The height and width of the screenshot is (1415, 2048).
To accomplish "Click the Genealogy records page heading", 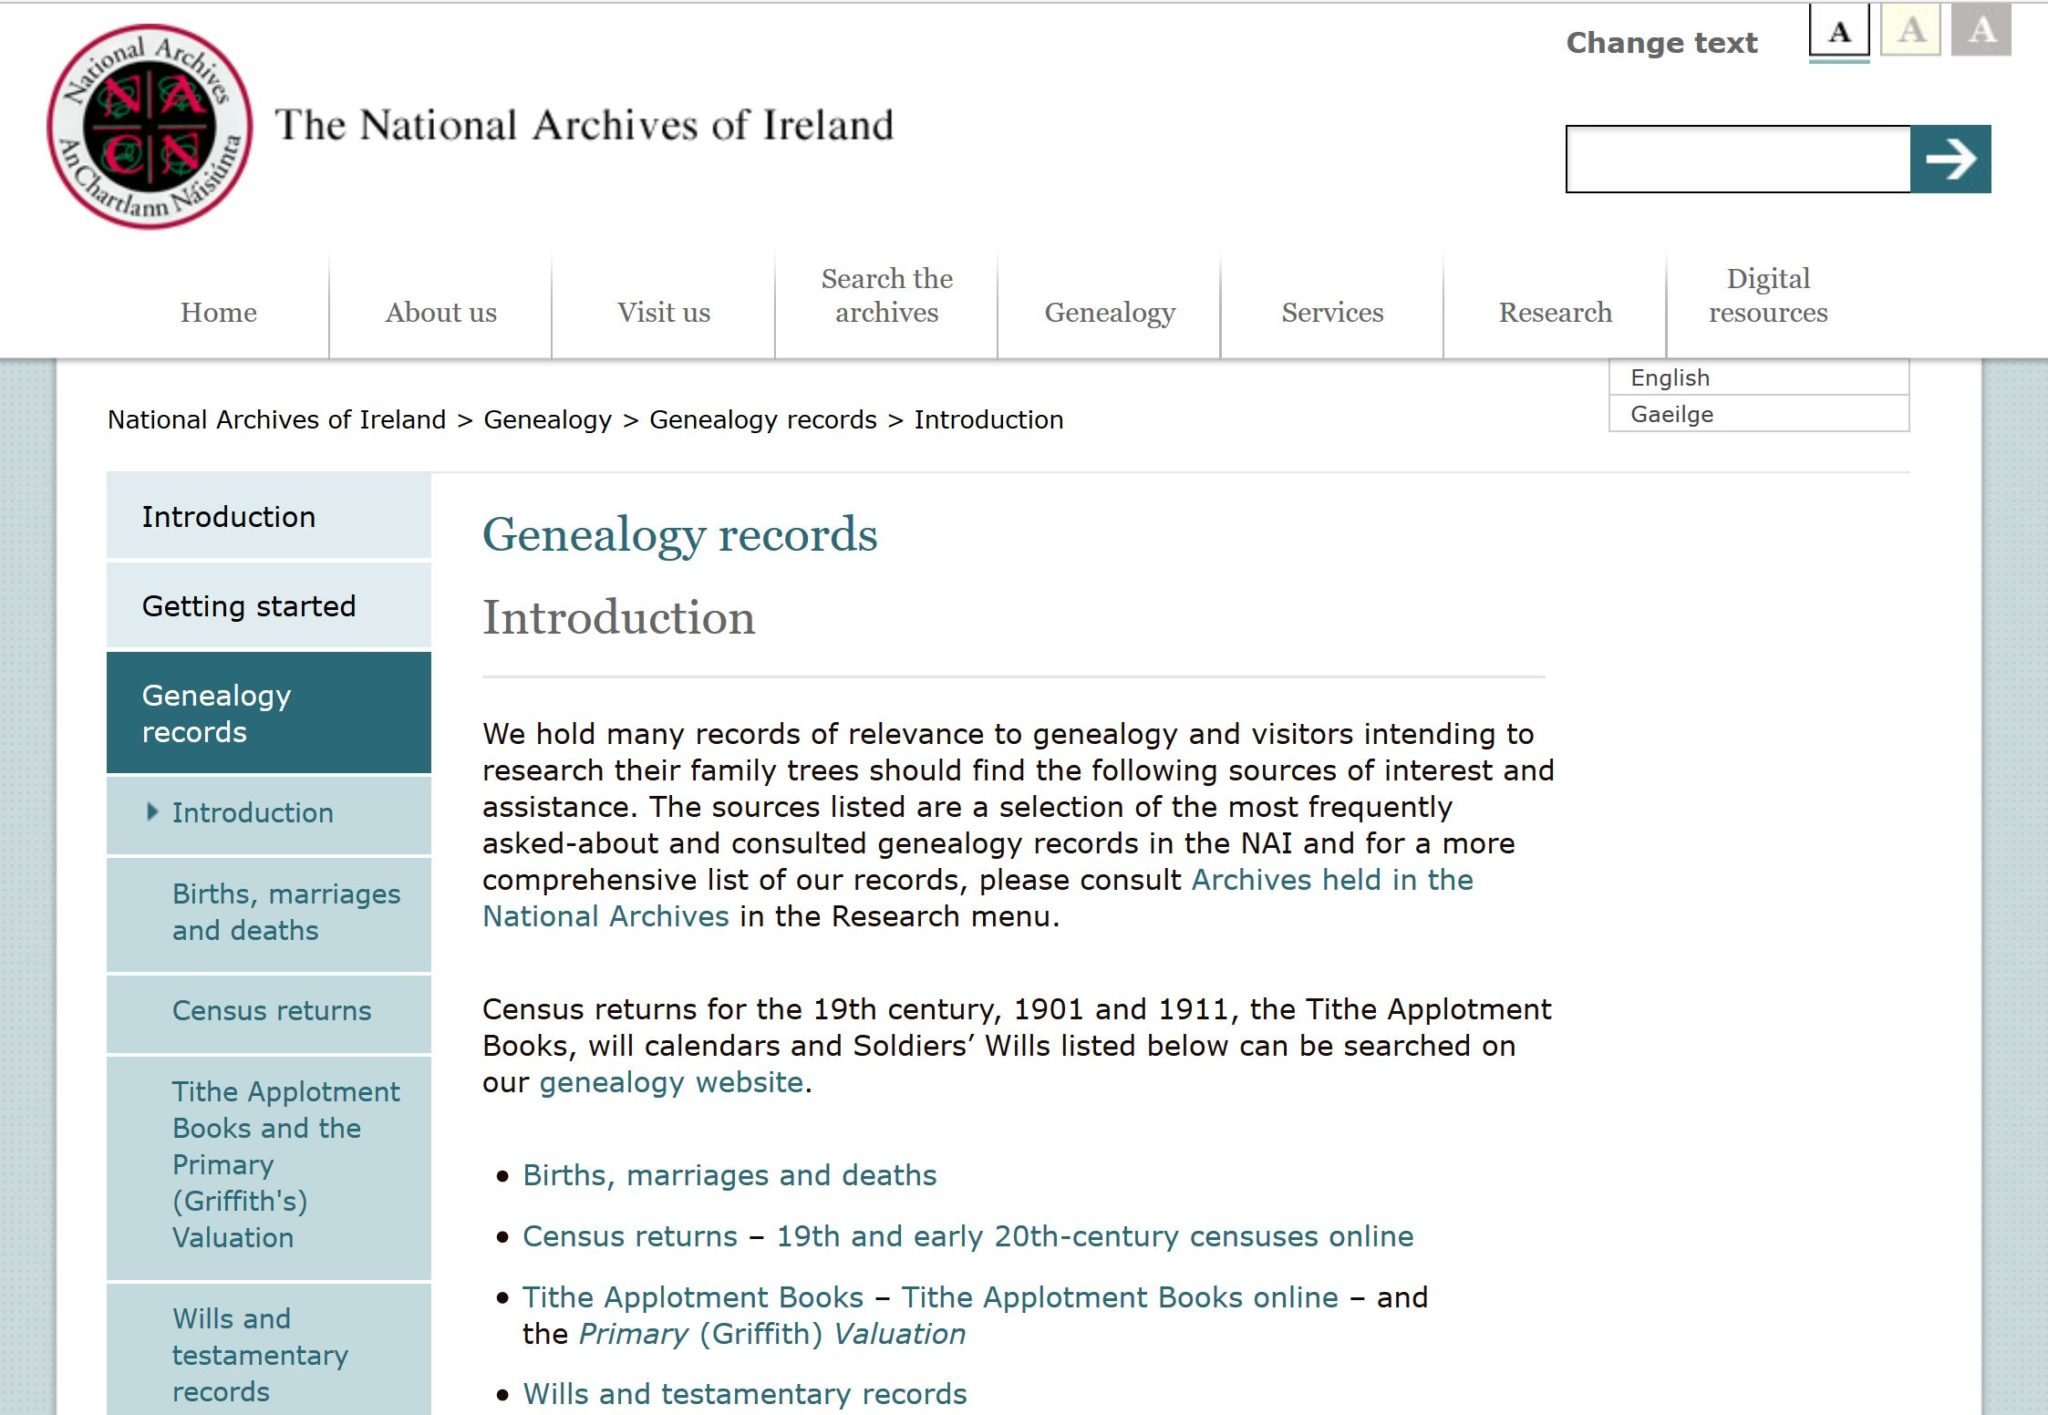I will click(680, 535).
